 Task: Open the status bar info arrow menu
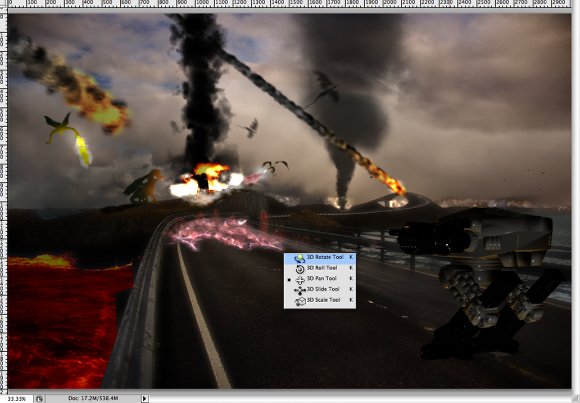(145, 399)
